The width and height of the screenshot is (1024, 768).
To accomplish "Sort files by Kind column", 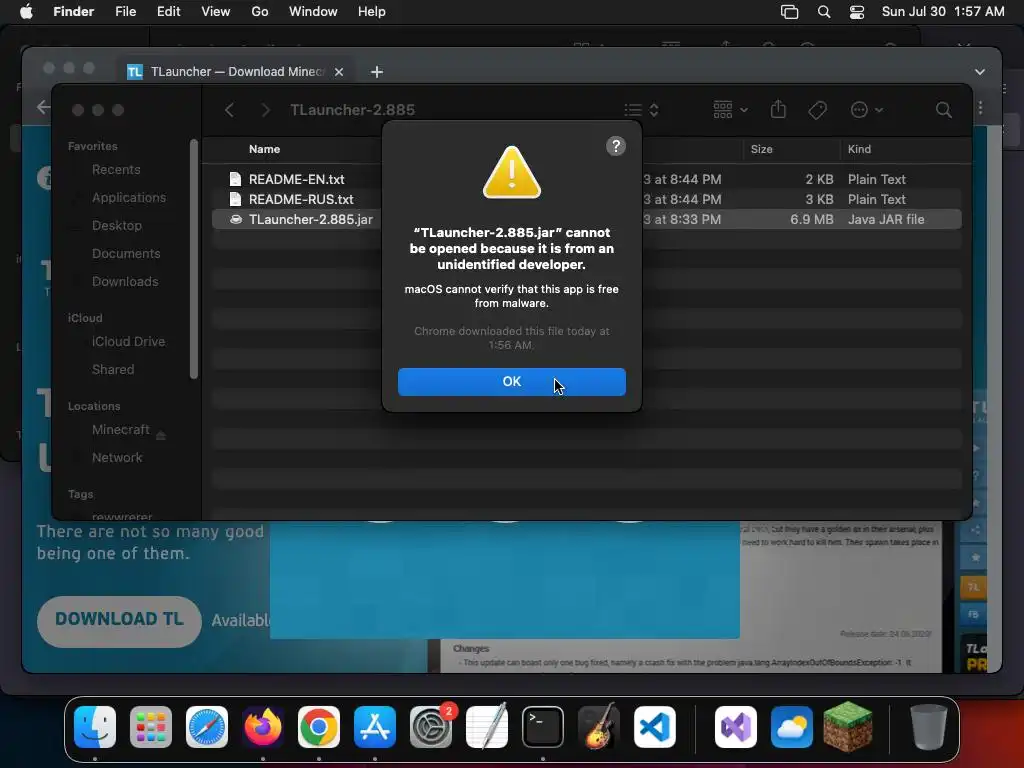I will click(859, 149).
